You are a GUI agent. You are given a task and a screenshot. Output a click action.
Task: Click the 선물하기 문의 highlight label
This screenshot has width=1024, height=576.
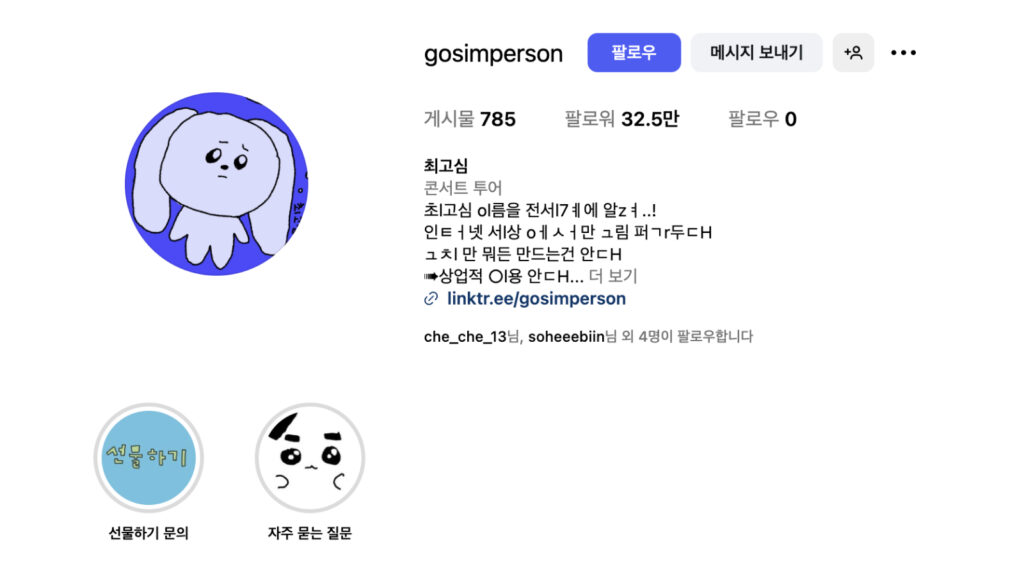click(149, 533)
